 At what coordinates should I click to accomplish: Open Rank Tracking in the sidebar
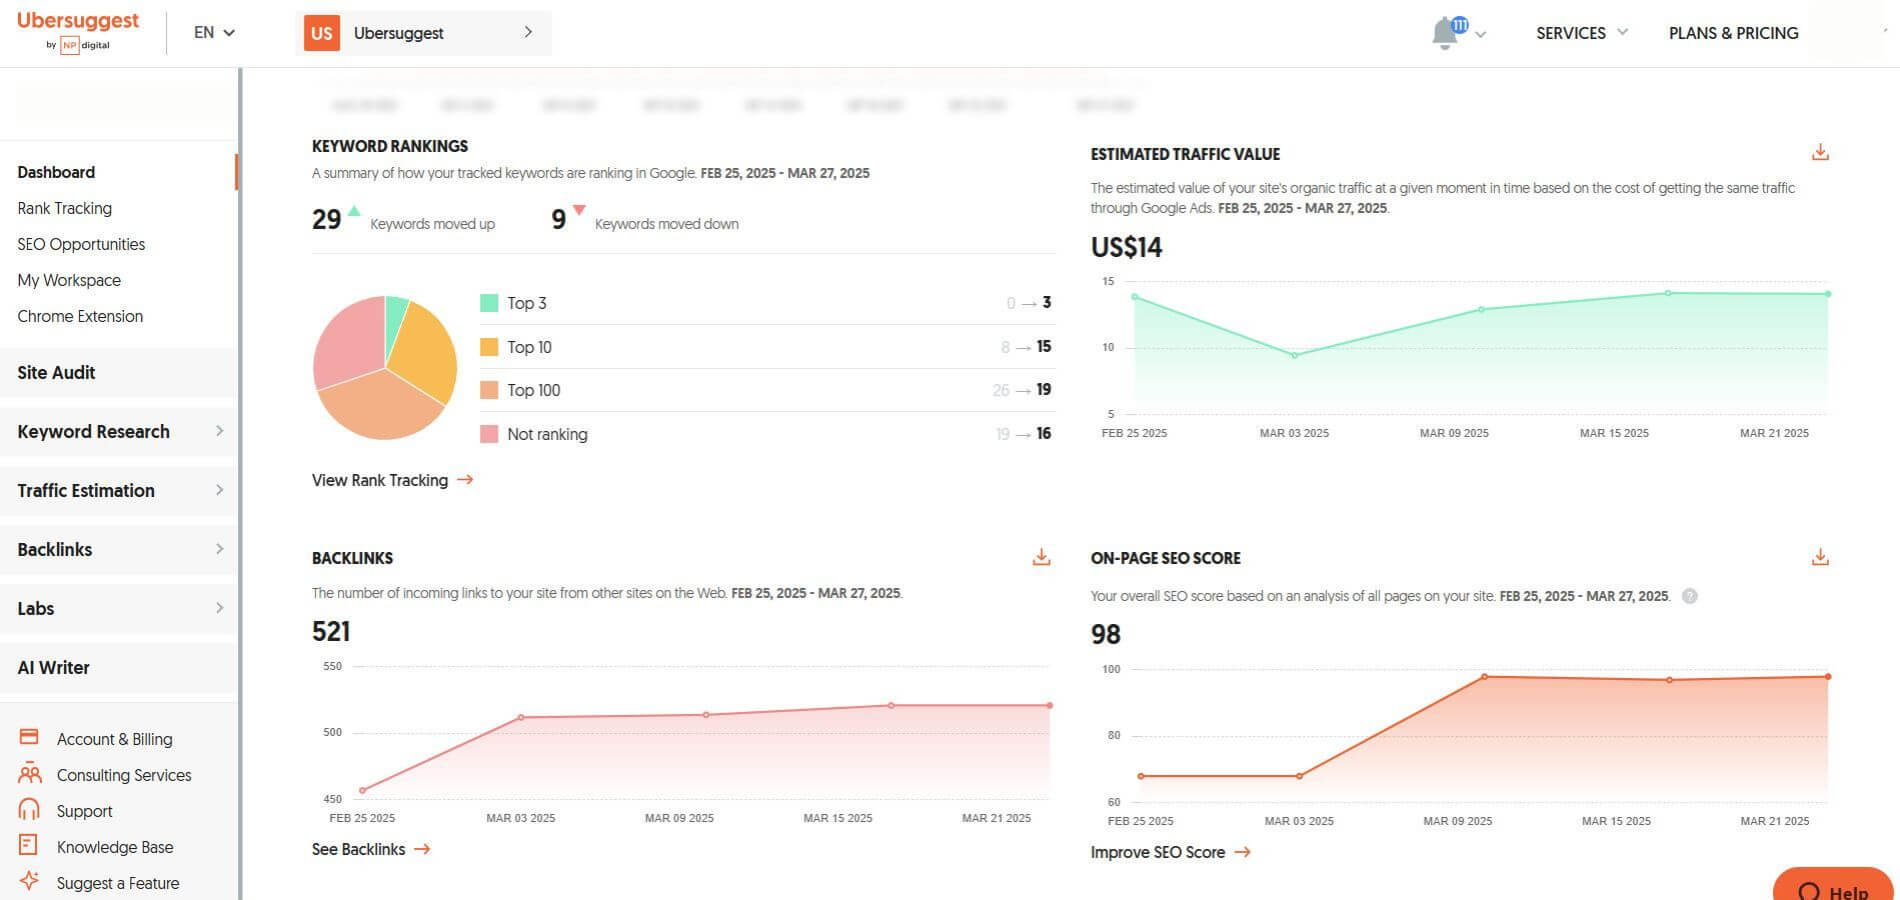pos(64,208)
